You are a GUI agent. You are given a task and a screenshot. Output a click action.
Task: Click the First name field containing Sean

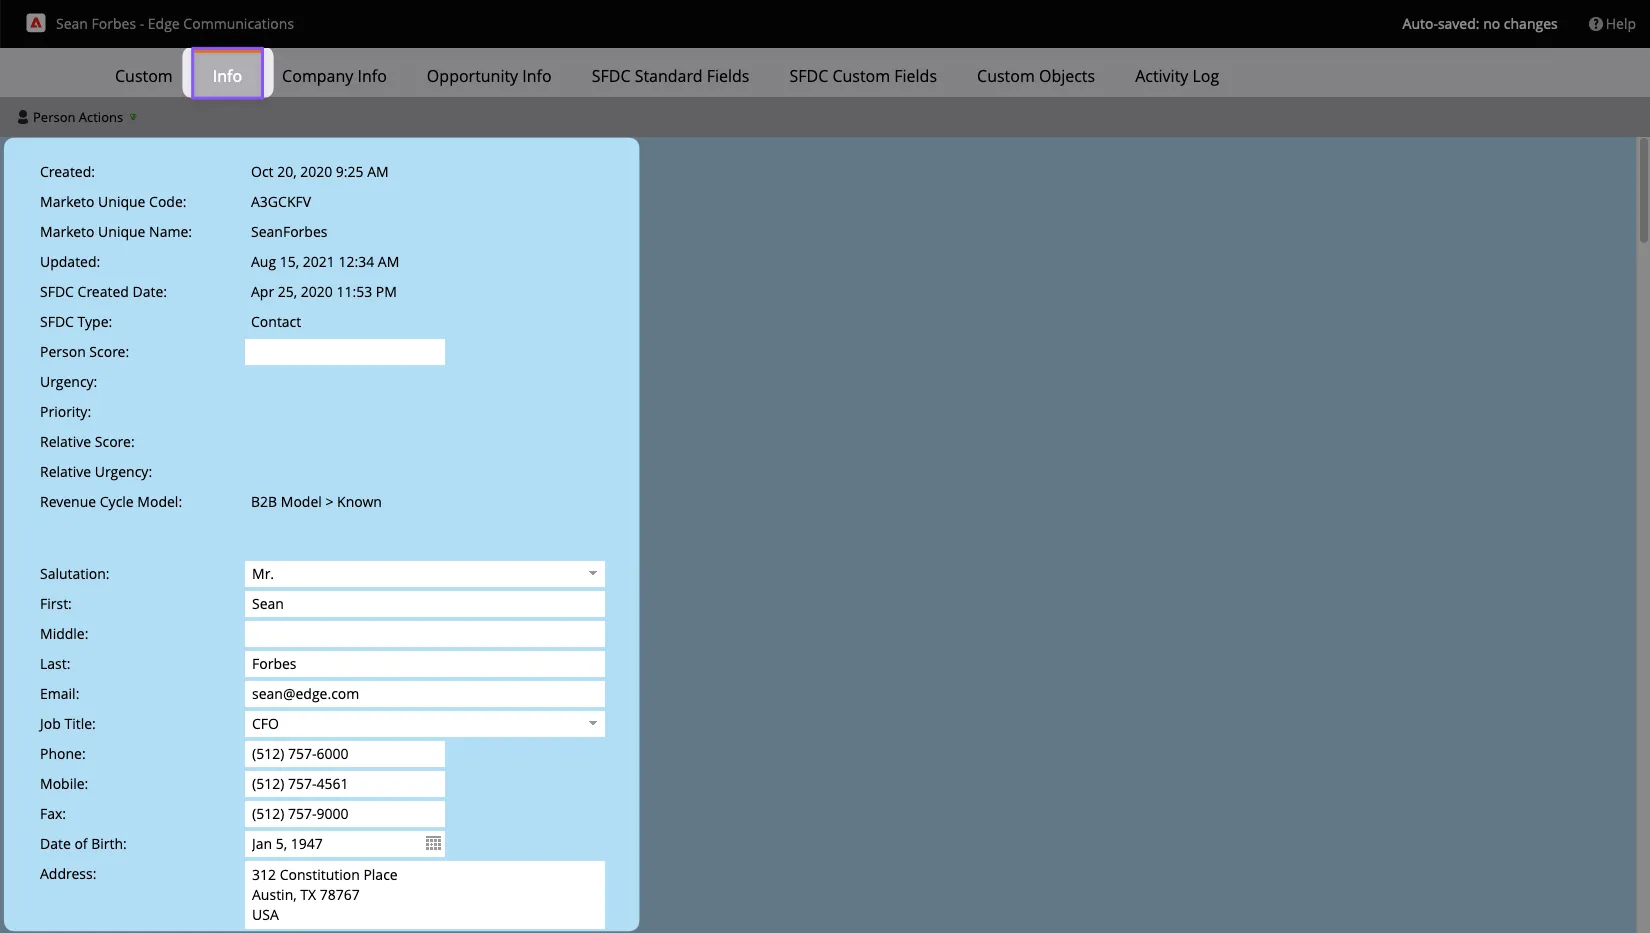[425, 604]
